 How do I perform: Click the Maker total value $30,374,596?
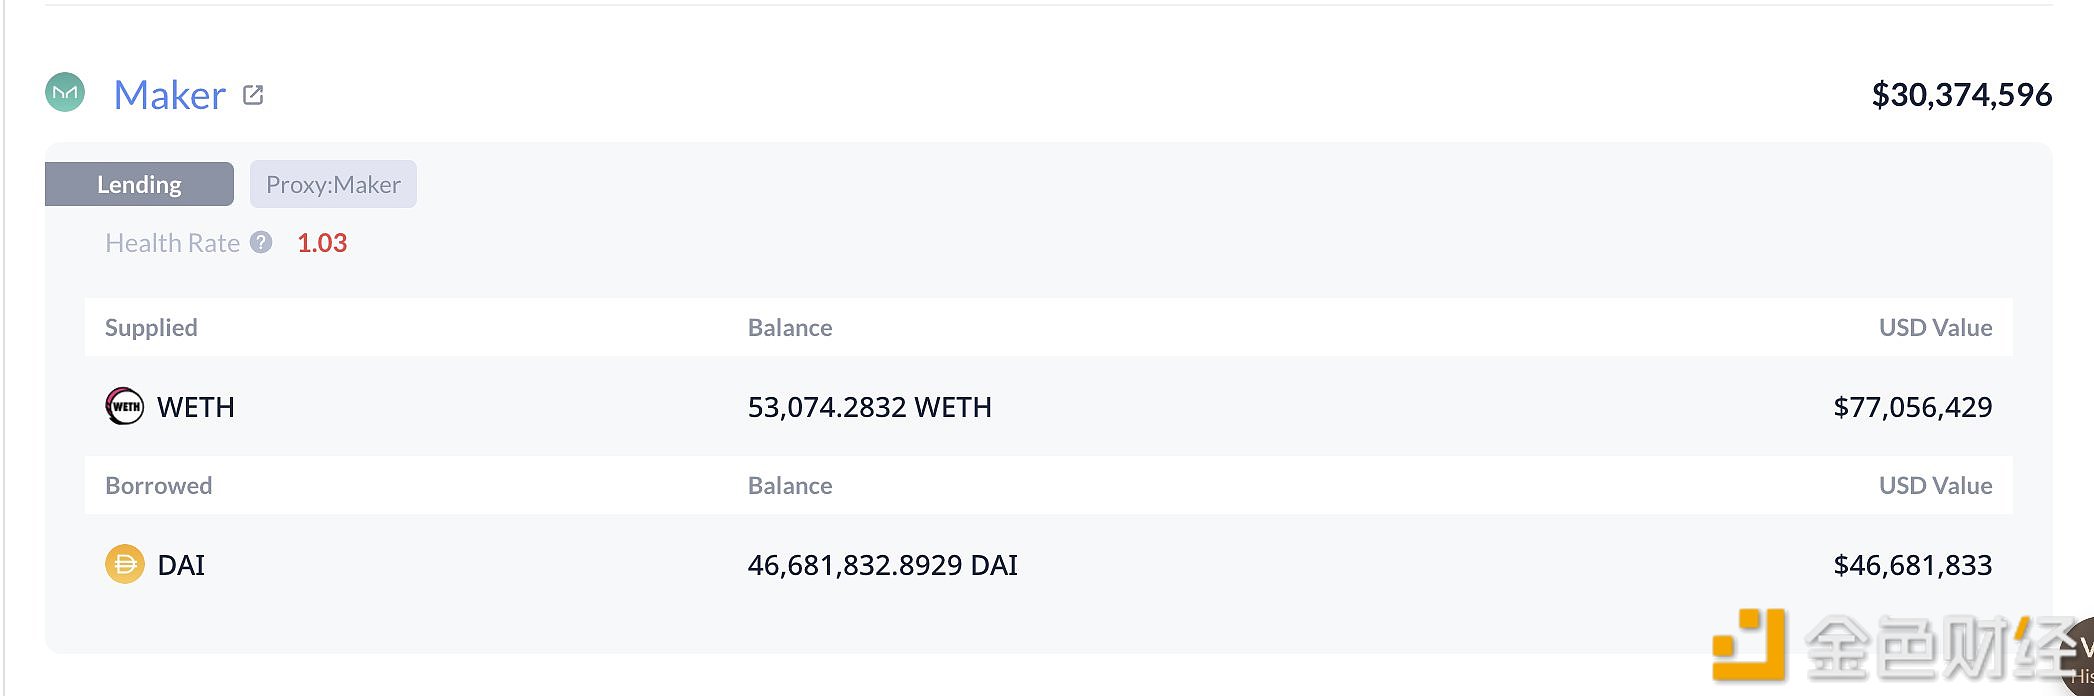click(1961, 95)
